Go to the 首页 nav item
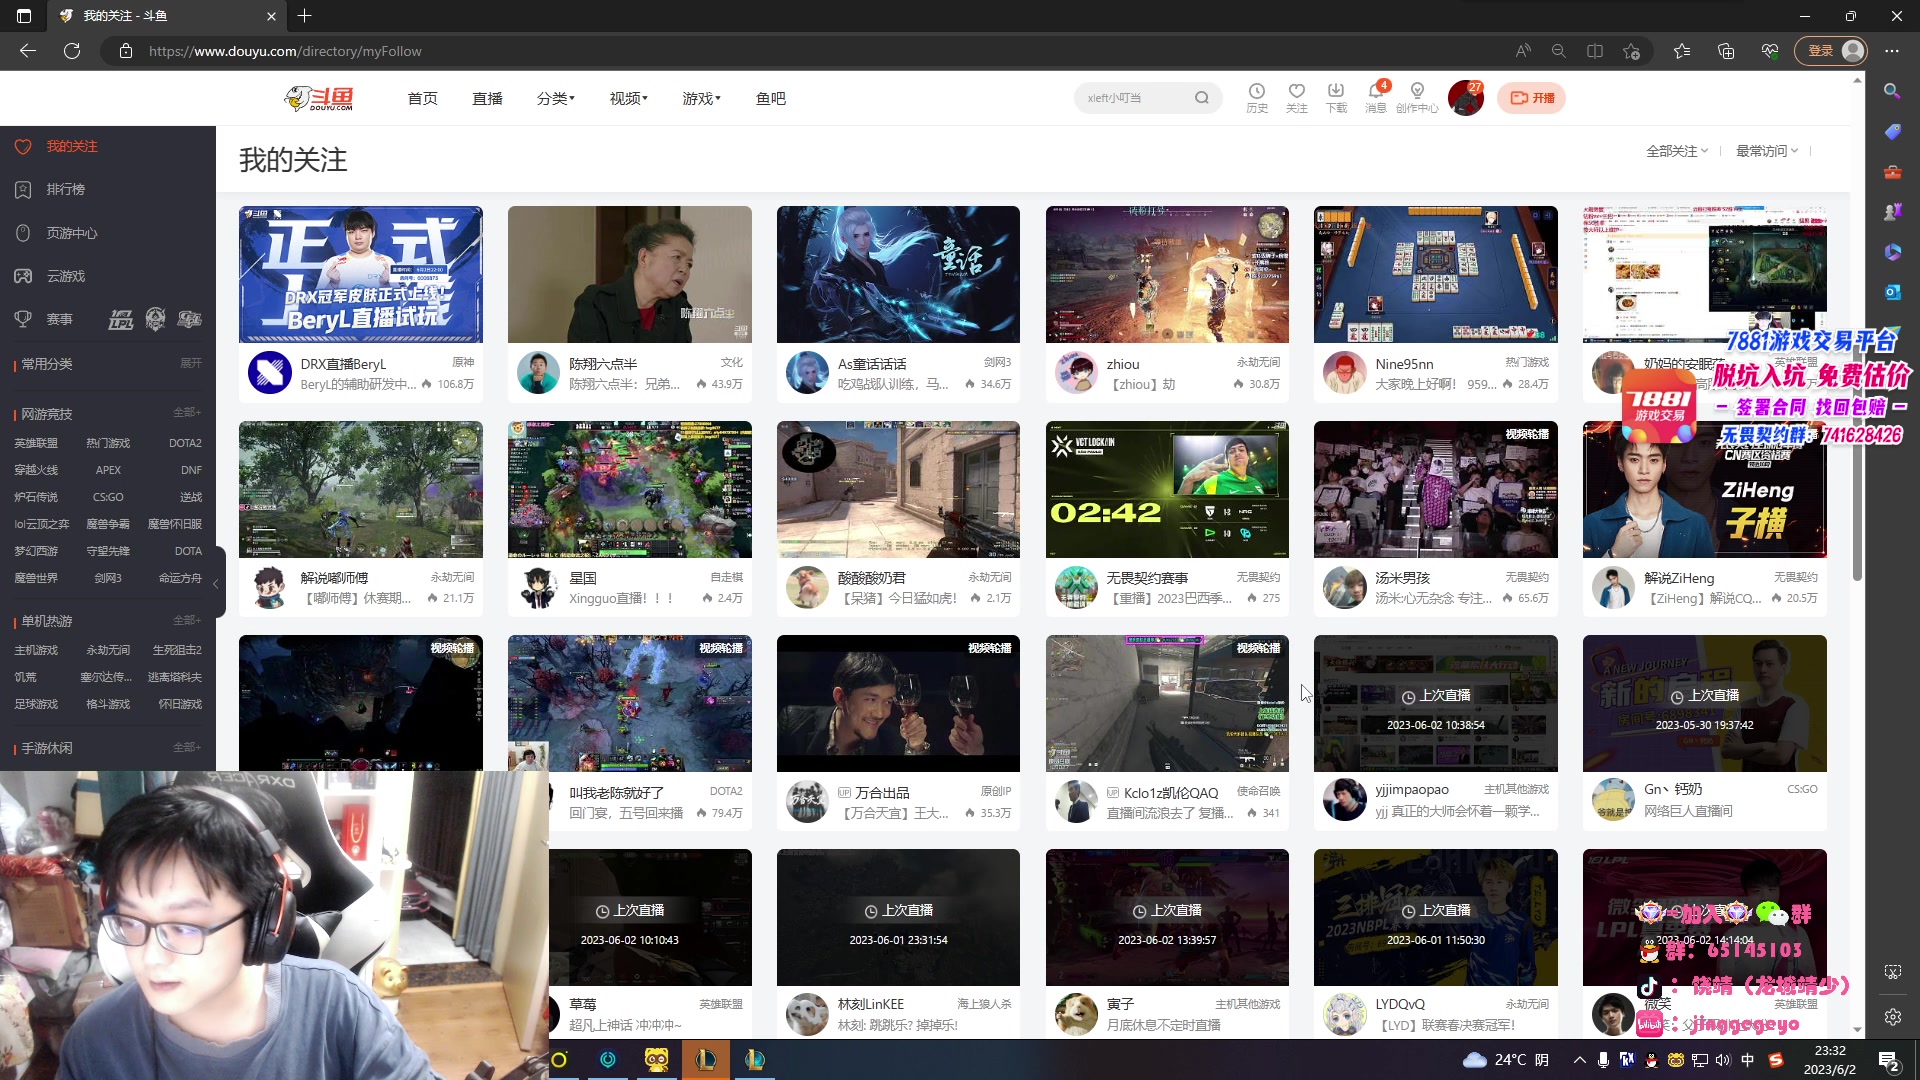Screen dimensions: 1920x1080 point(422,98)
